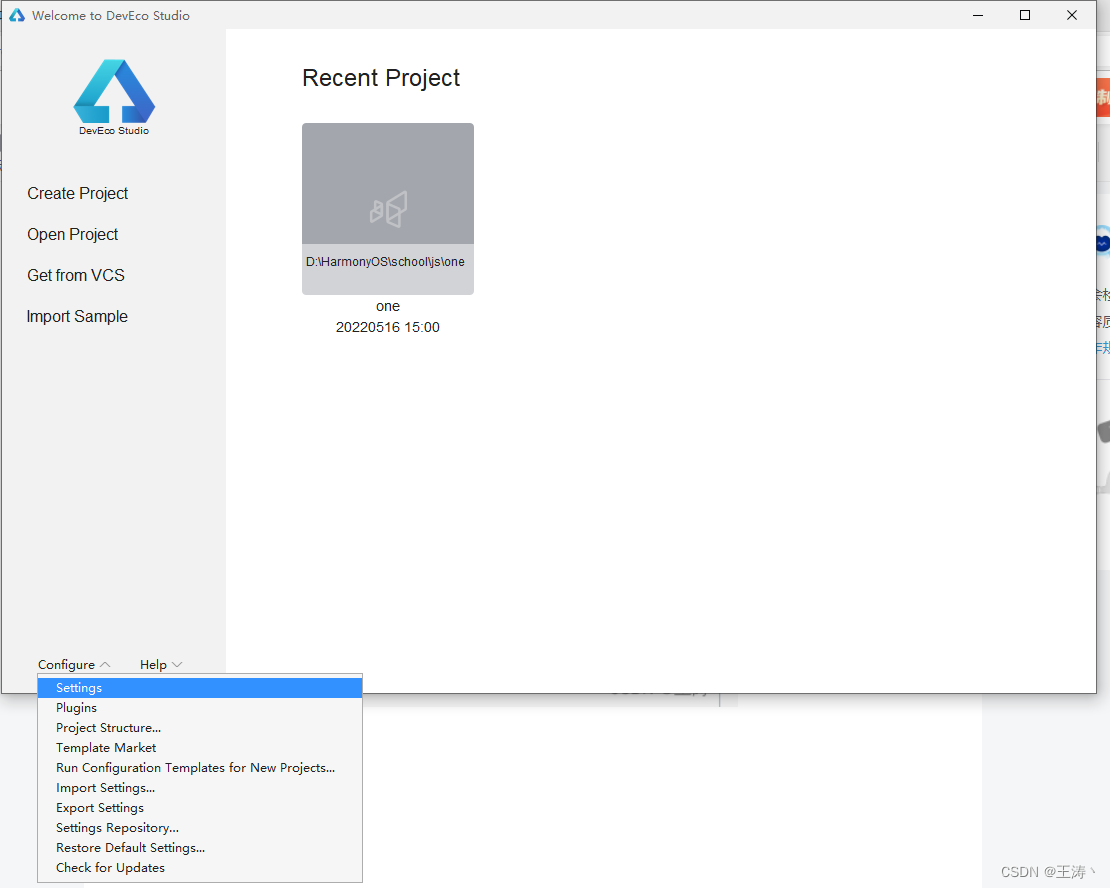1110x888 pixels.
Task: Maximize the DevEco Studio window
Action: (1024, 15)
